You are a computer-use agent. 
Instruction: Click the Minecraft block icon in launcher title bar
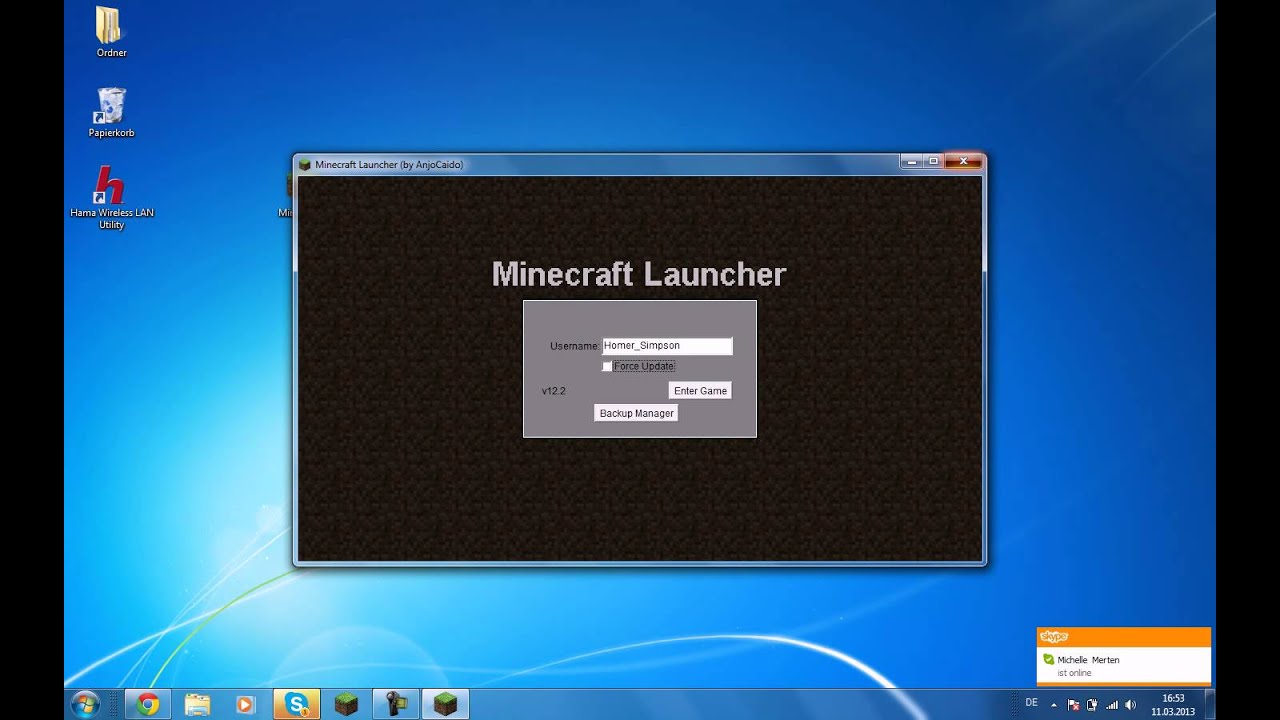305,164
